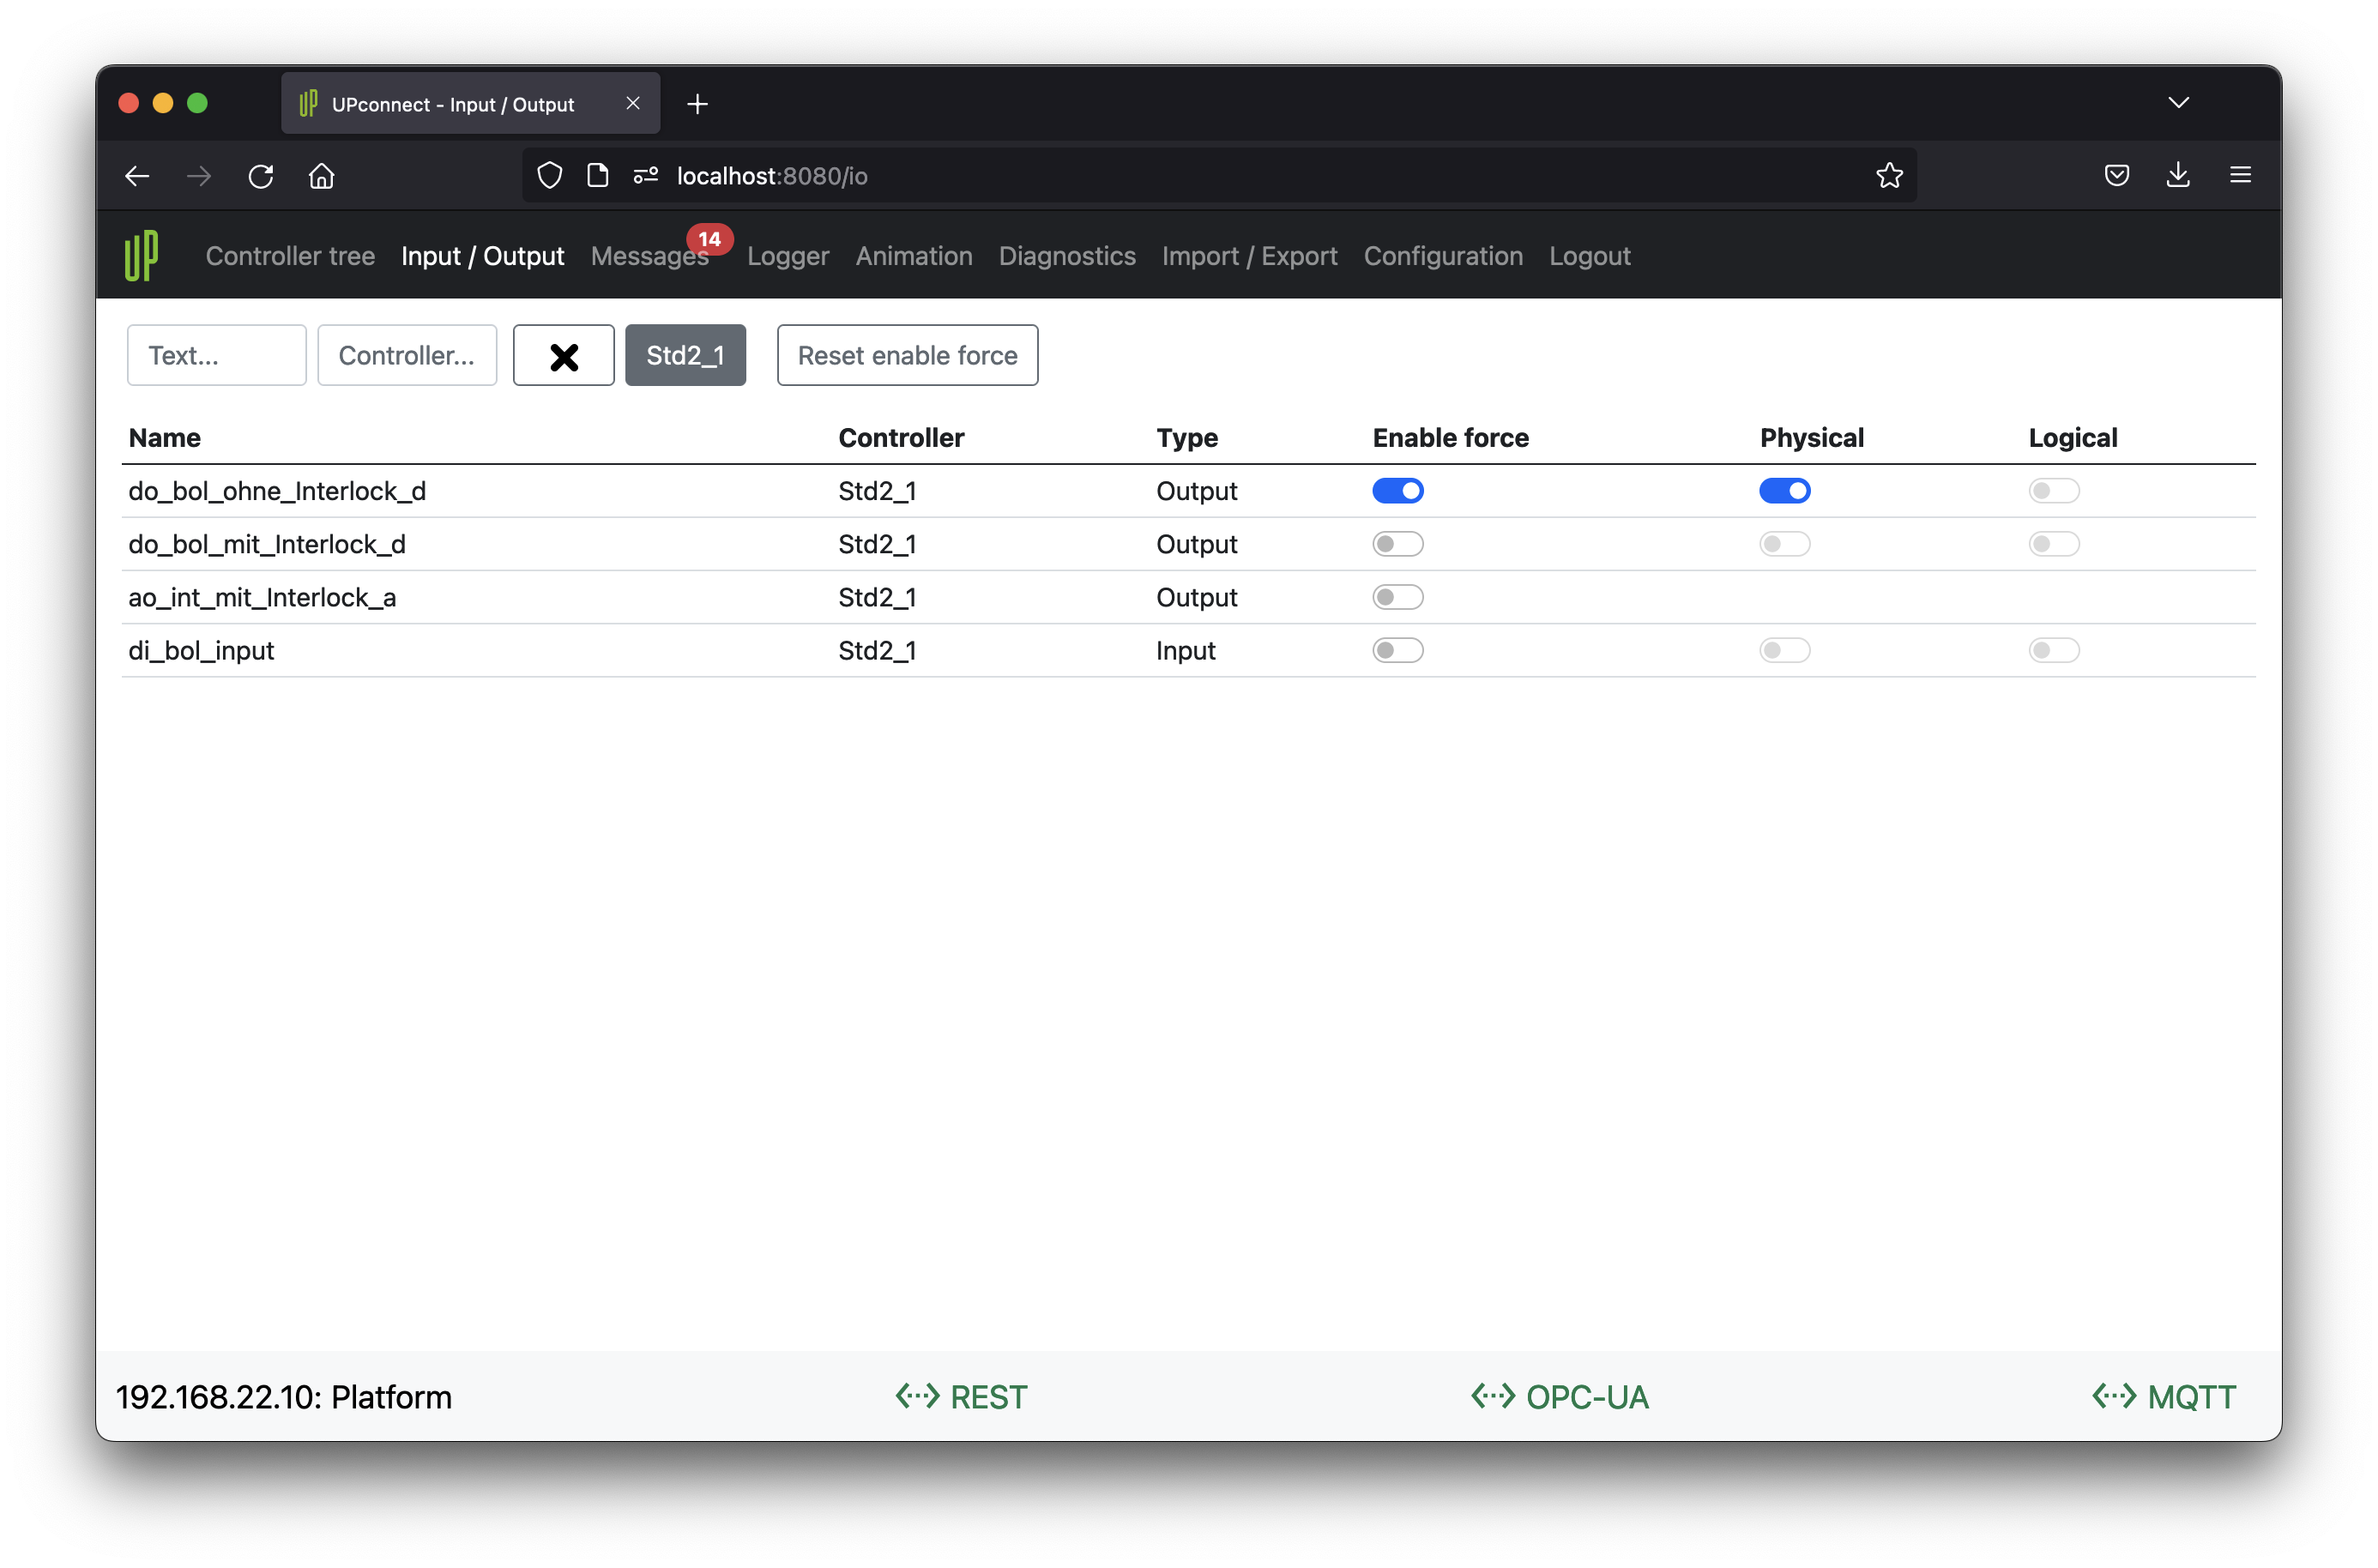Reload the page with refresh icon
2378x1568 pixels.
(261, 176)
